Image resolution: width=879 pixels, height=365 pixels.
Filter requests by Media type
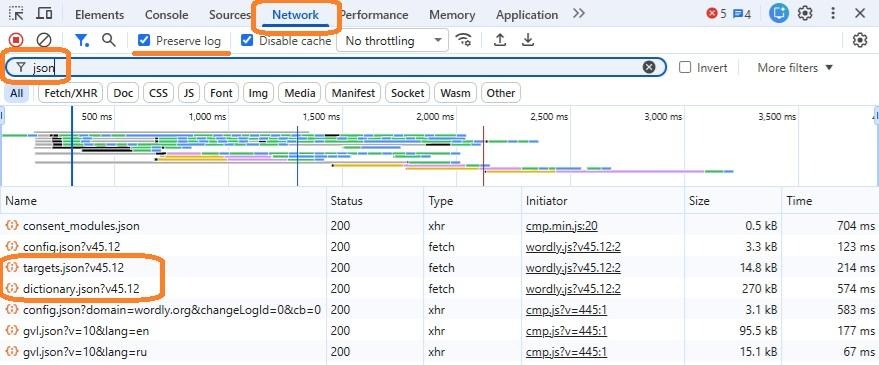pos(299,93)
